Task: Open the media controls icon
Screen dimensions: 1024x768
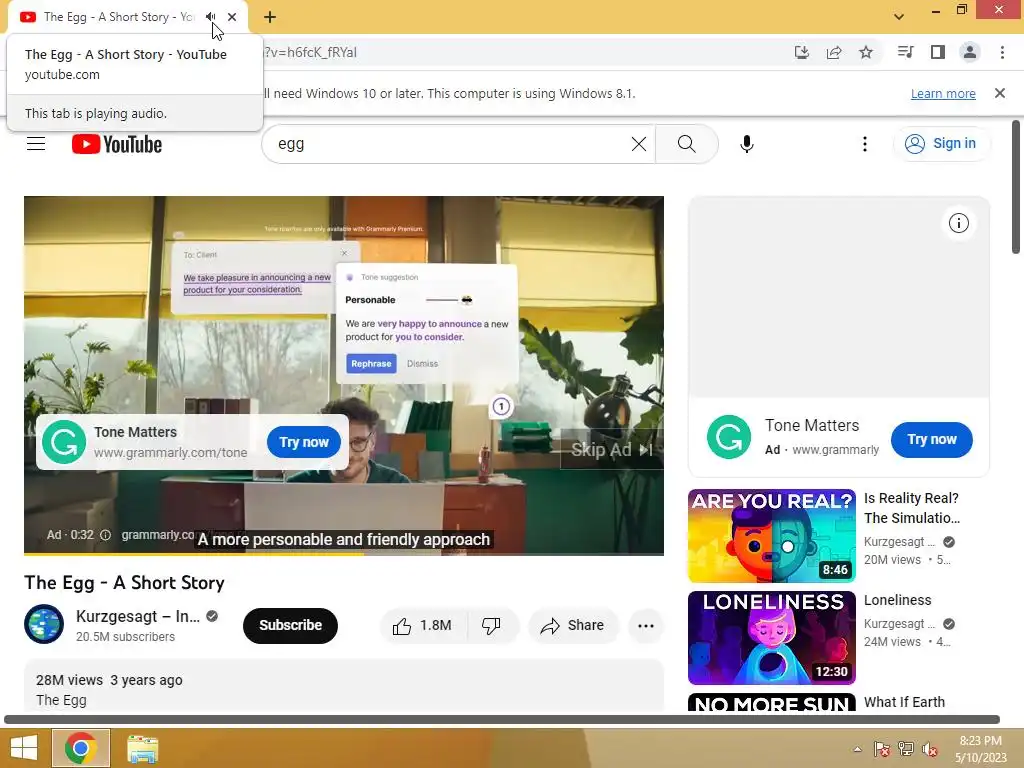Action: (x=905, y=52)
